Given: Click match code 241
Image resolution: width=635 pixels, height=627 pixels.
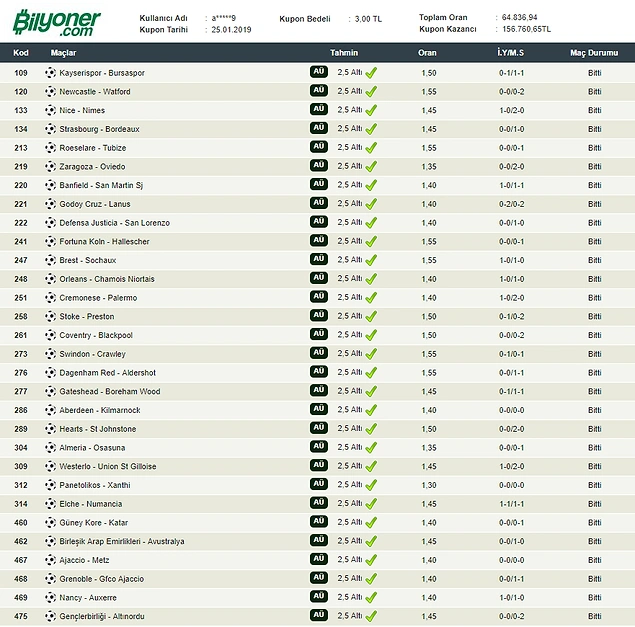Looking at the screenshot, I should 21,241.
